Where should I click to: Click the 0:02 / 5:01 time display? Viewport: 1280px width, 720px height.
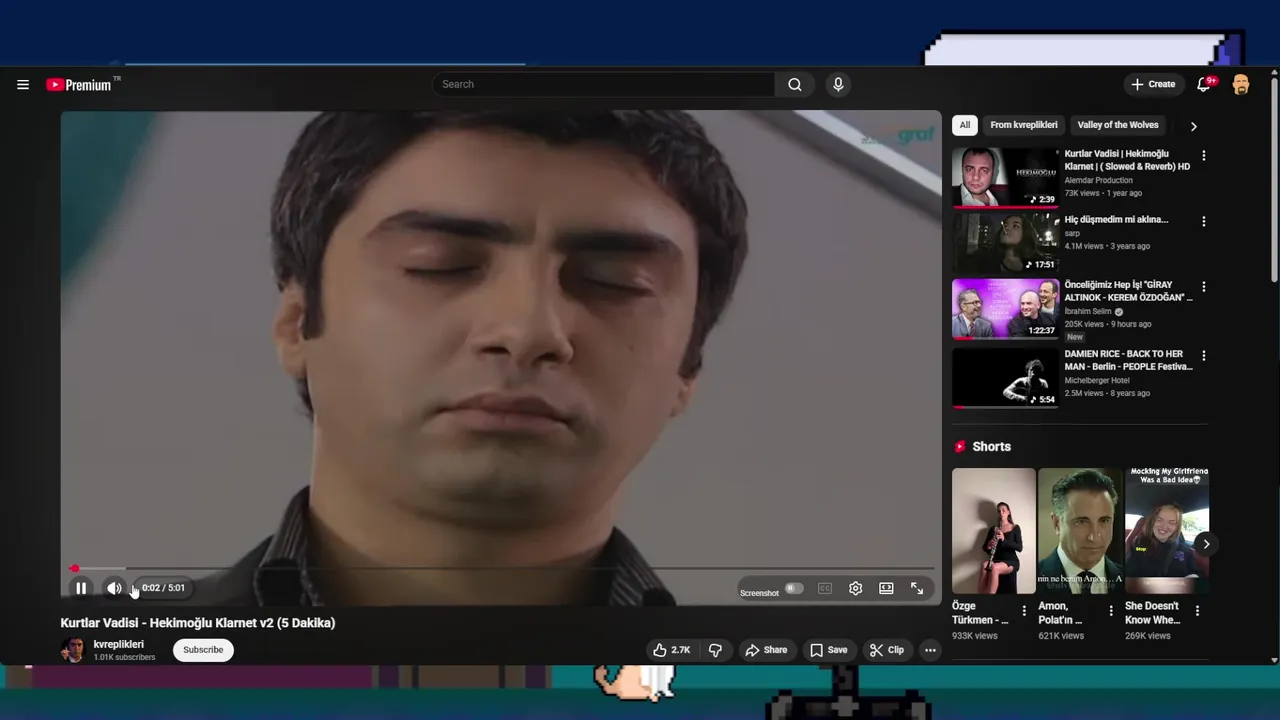pos(163,588)
